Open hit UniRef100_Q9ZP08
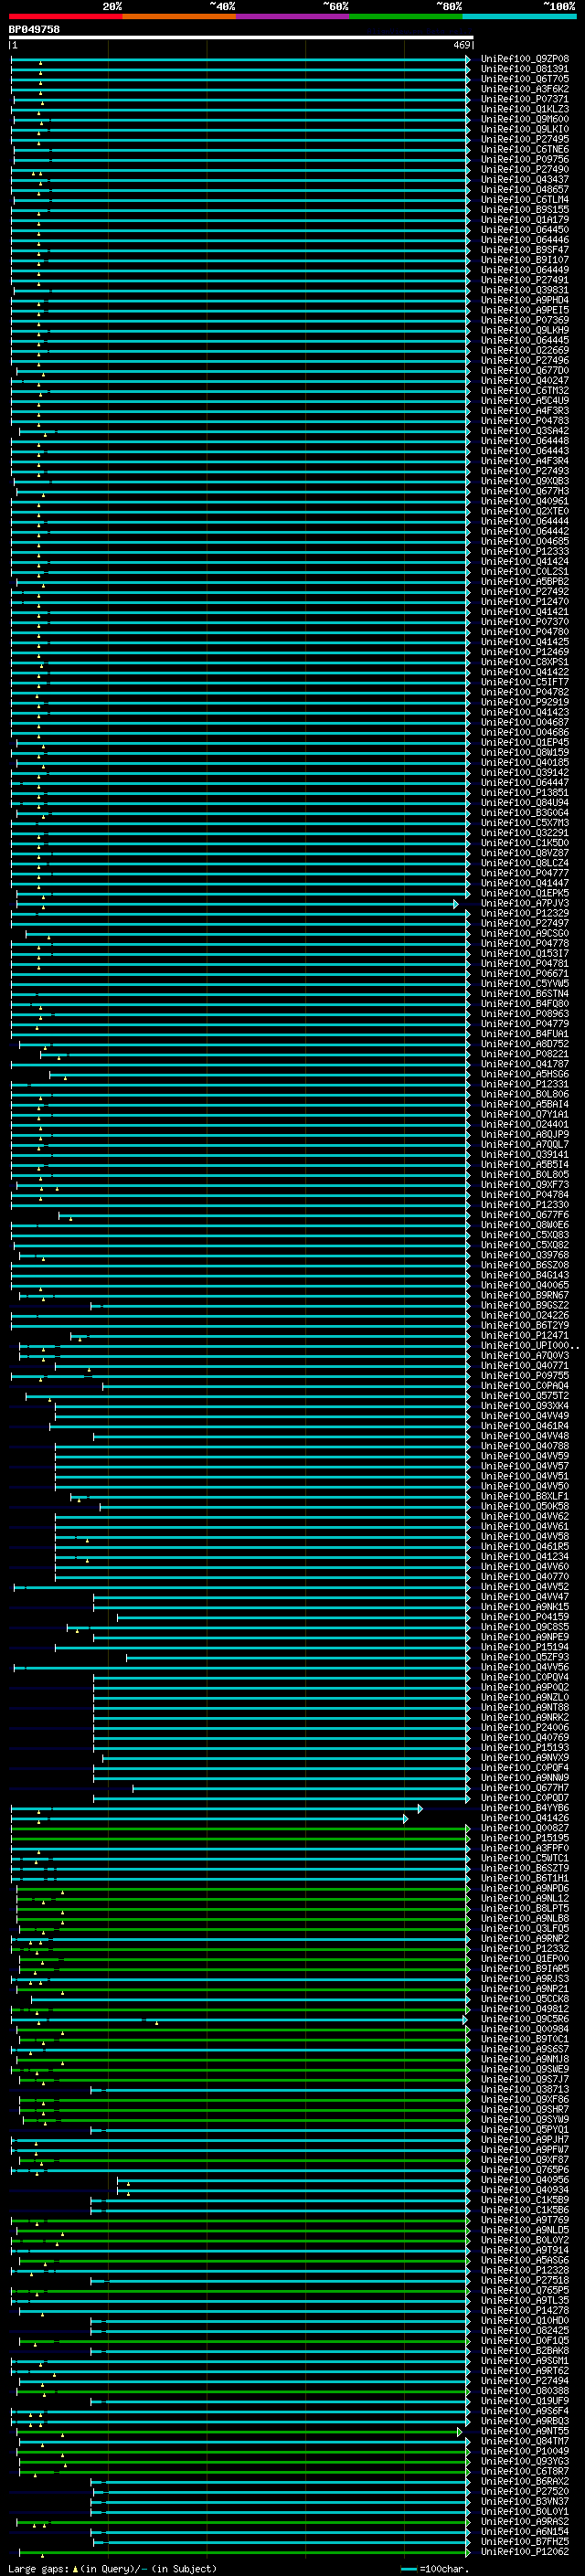The image size is (585, 2576). 525,59
